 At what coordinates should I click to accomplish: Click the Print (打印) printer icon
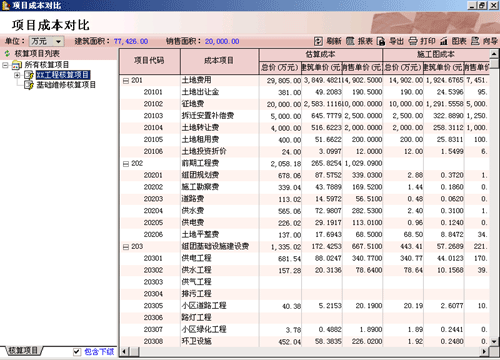413,41
